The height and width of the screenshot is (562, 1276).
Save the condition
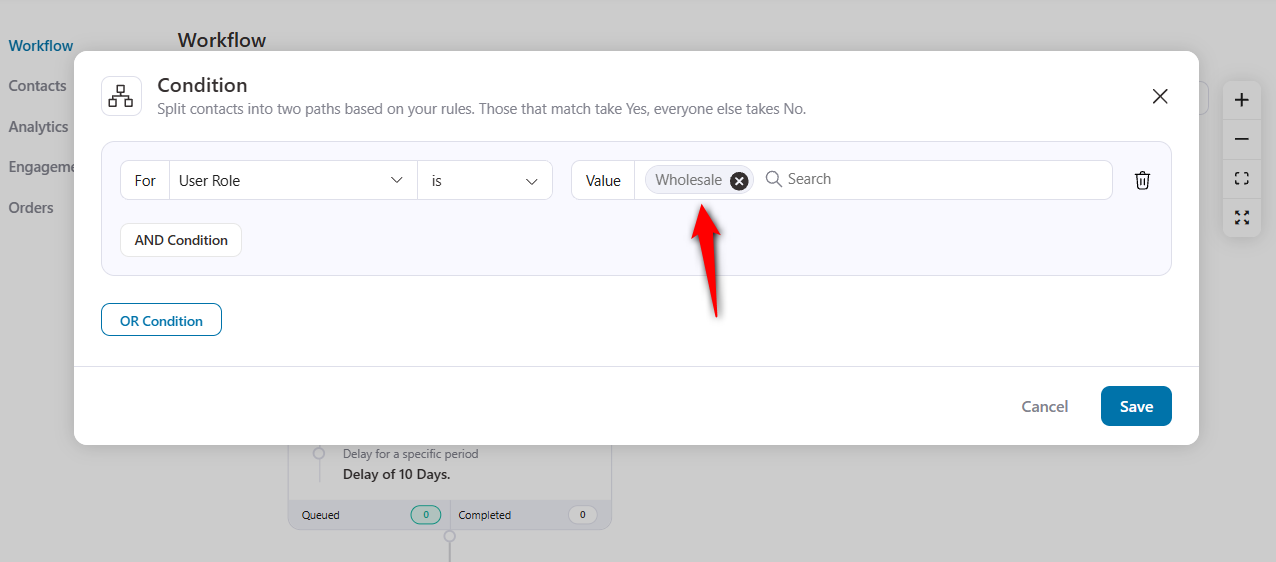(1136, 406)
